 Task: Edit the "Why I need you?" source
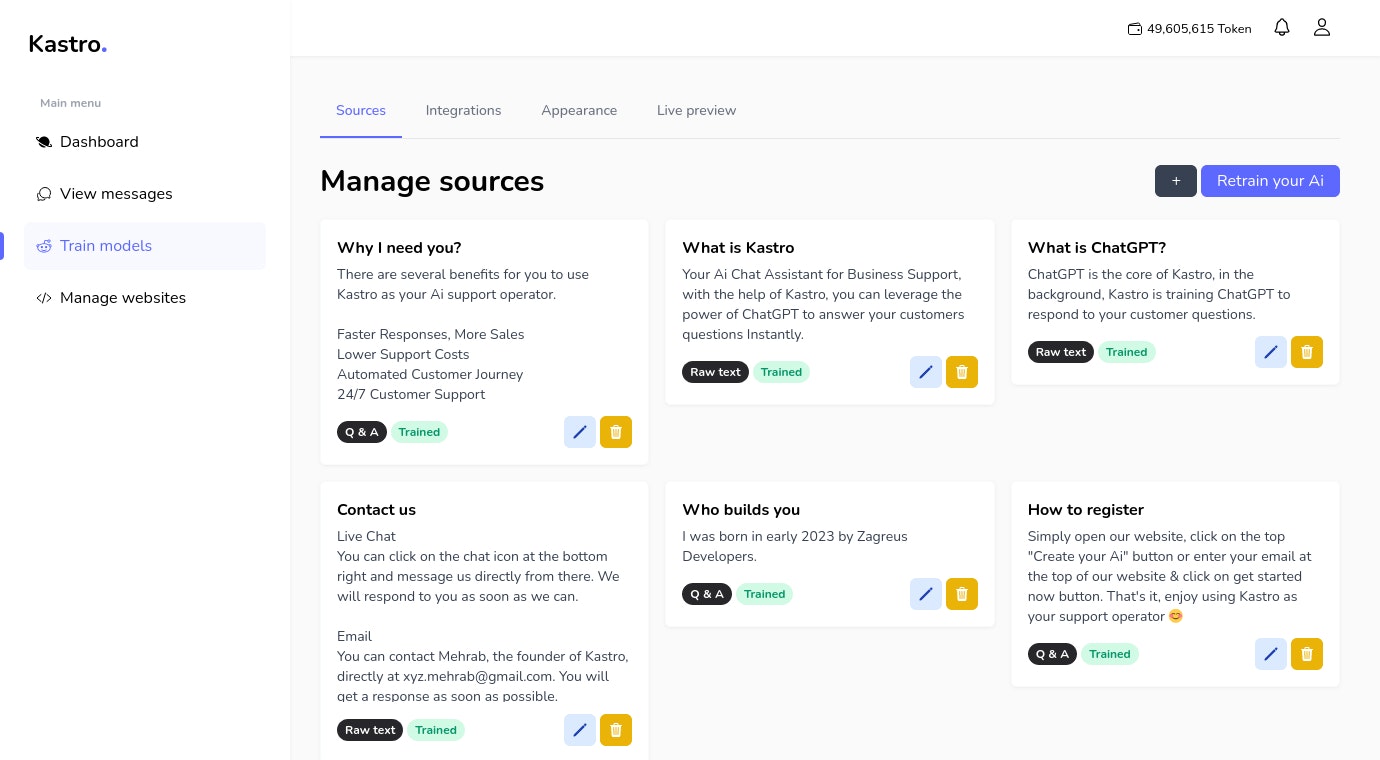[580, 432]
